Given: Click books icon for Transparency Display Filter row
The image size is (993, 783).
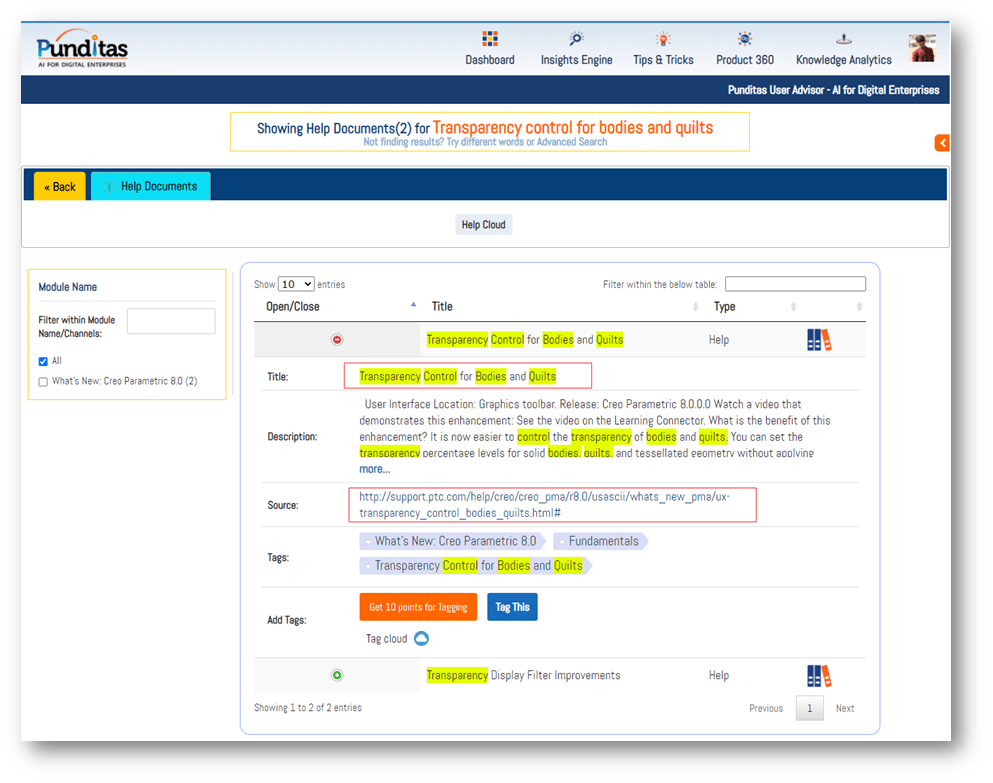Looking at the screenshot, I should [819, 676].
